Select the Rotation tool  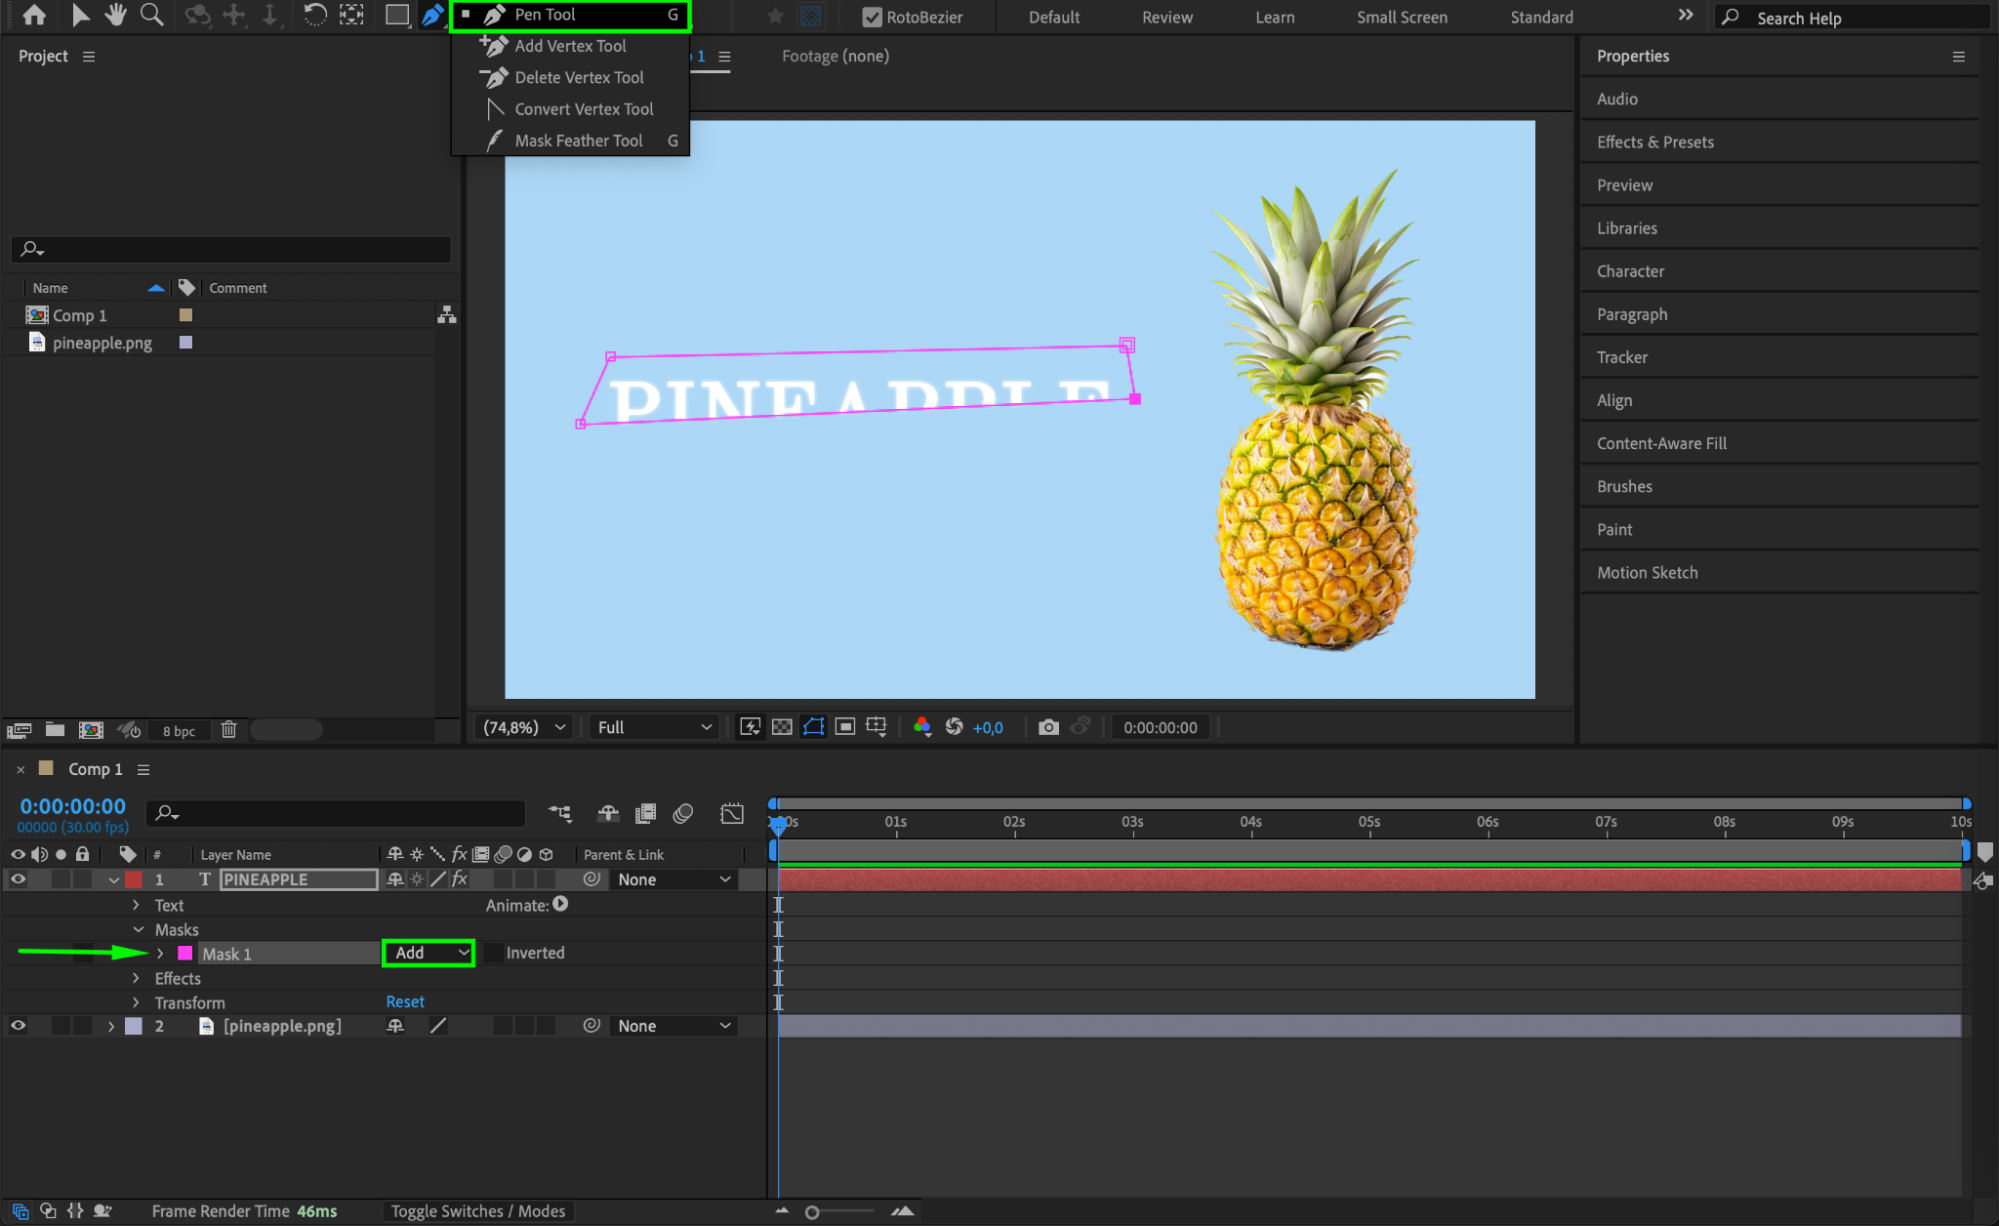[314, 15]
